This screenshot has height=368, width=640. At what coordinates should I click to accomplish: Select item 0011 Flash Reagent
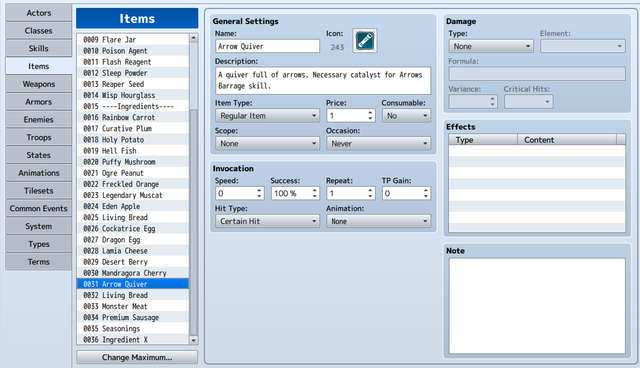[133, 62]
